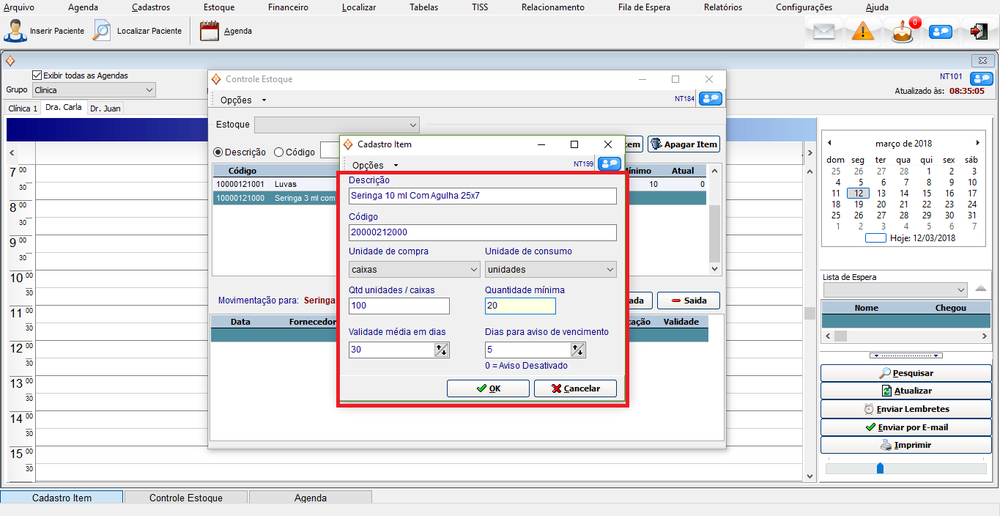
Task: Click the Enviar Lembretes button
Action: [x=906, y=409]
